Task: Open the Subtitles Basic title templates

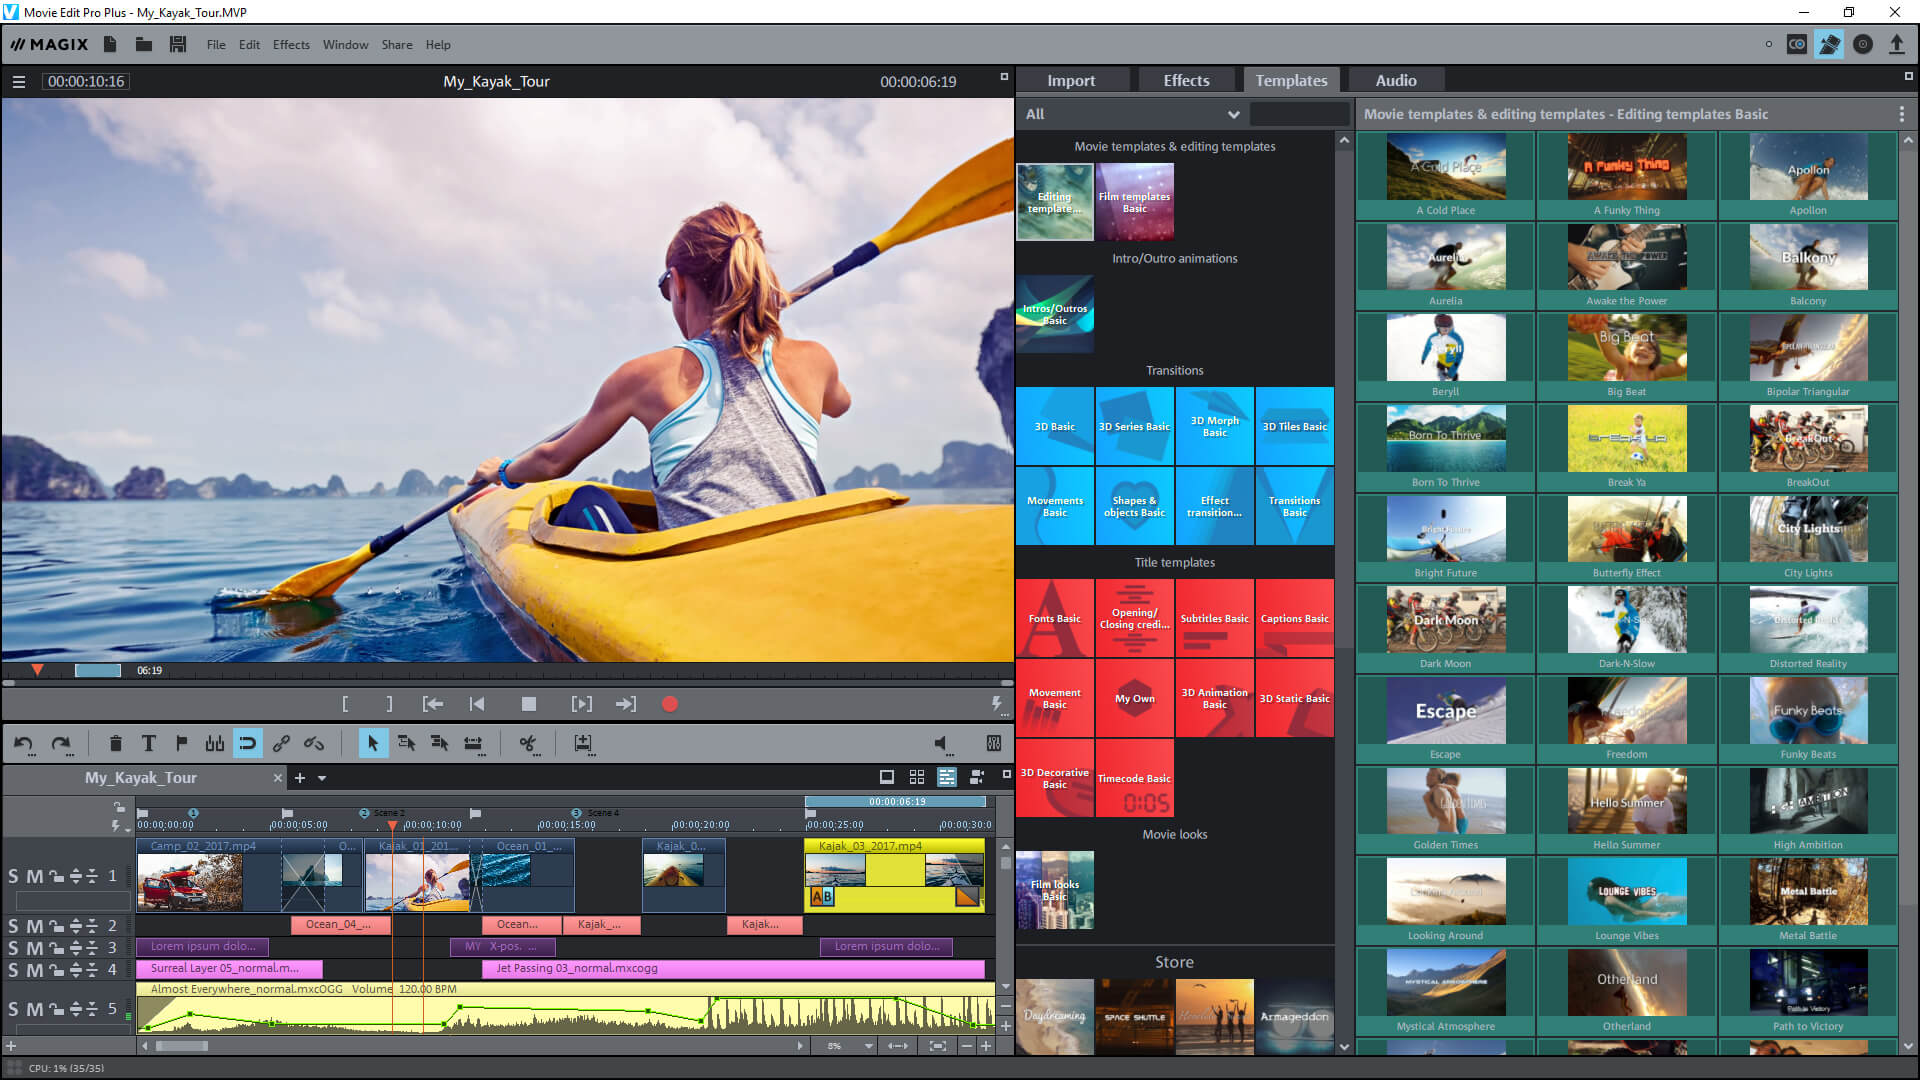Action: tap(1214, 618)
